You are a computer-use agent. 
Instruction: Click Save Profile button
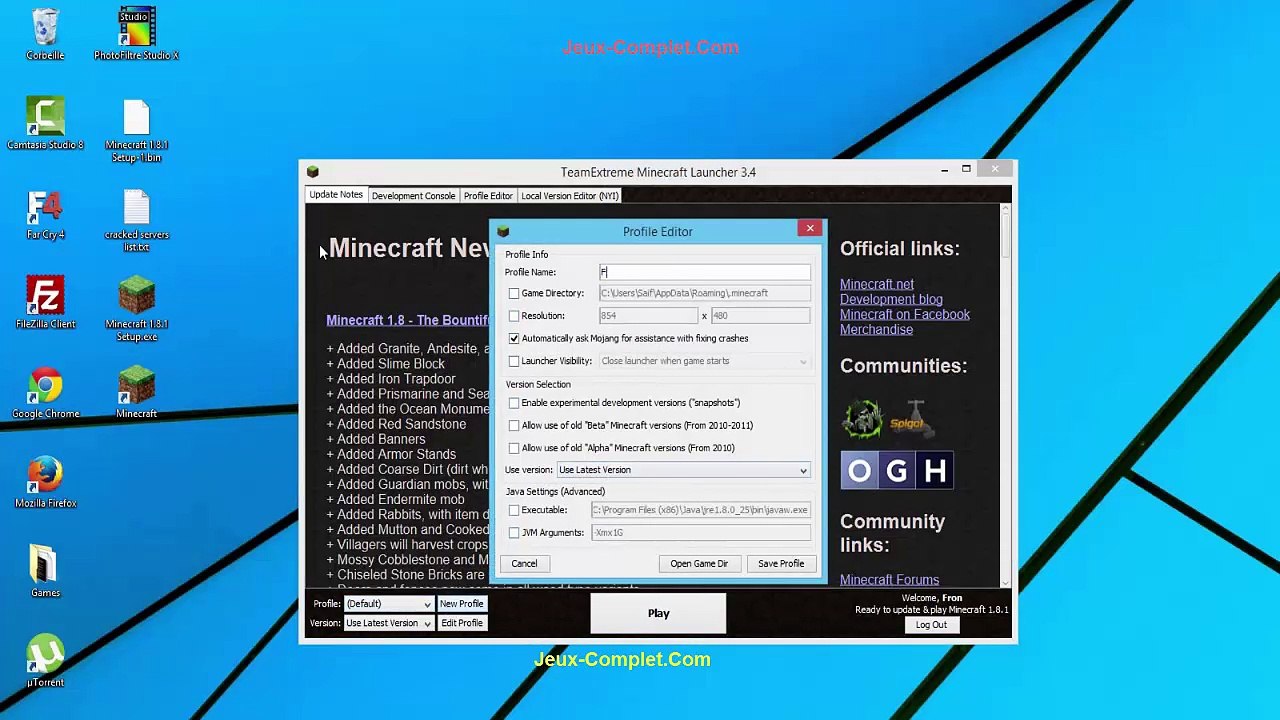pos(781,564)
